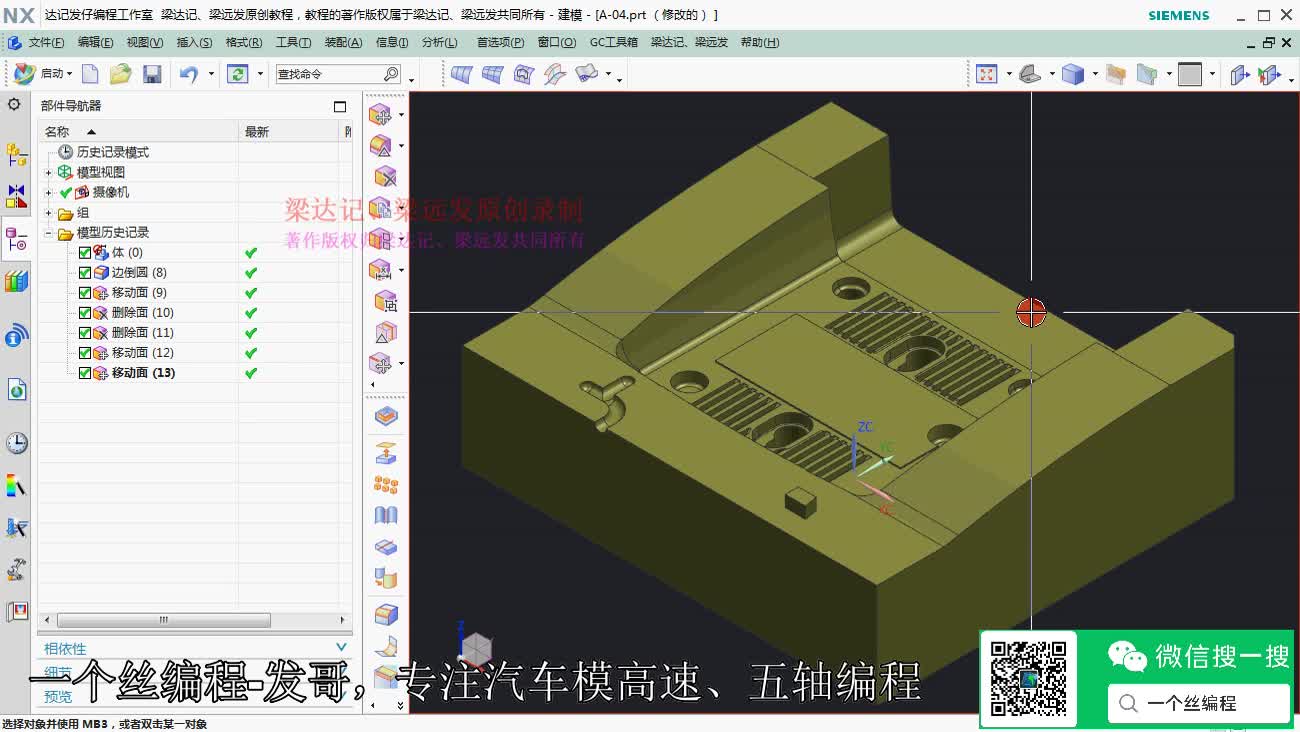
Task: Save the part with floppy disk icon
Action: pos(152,74)
